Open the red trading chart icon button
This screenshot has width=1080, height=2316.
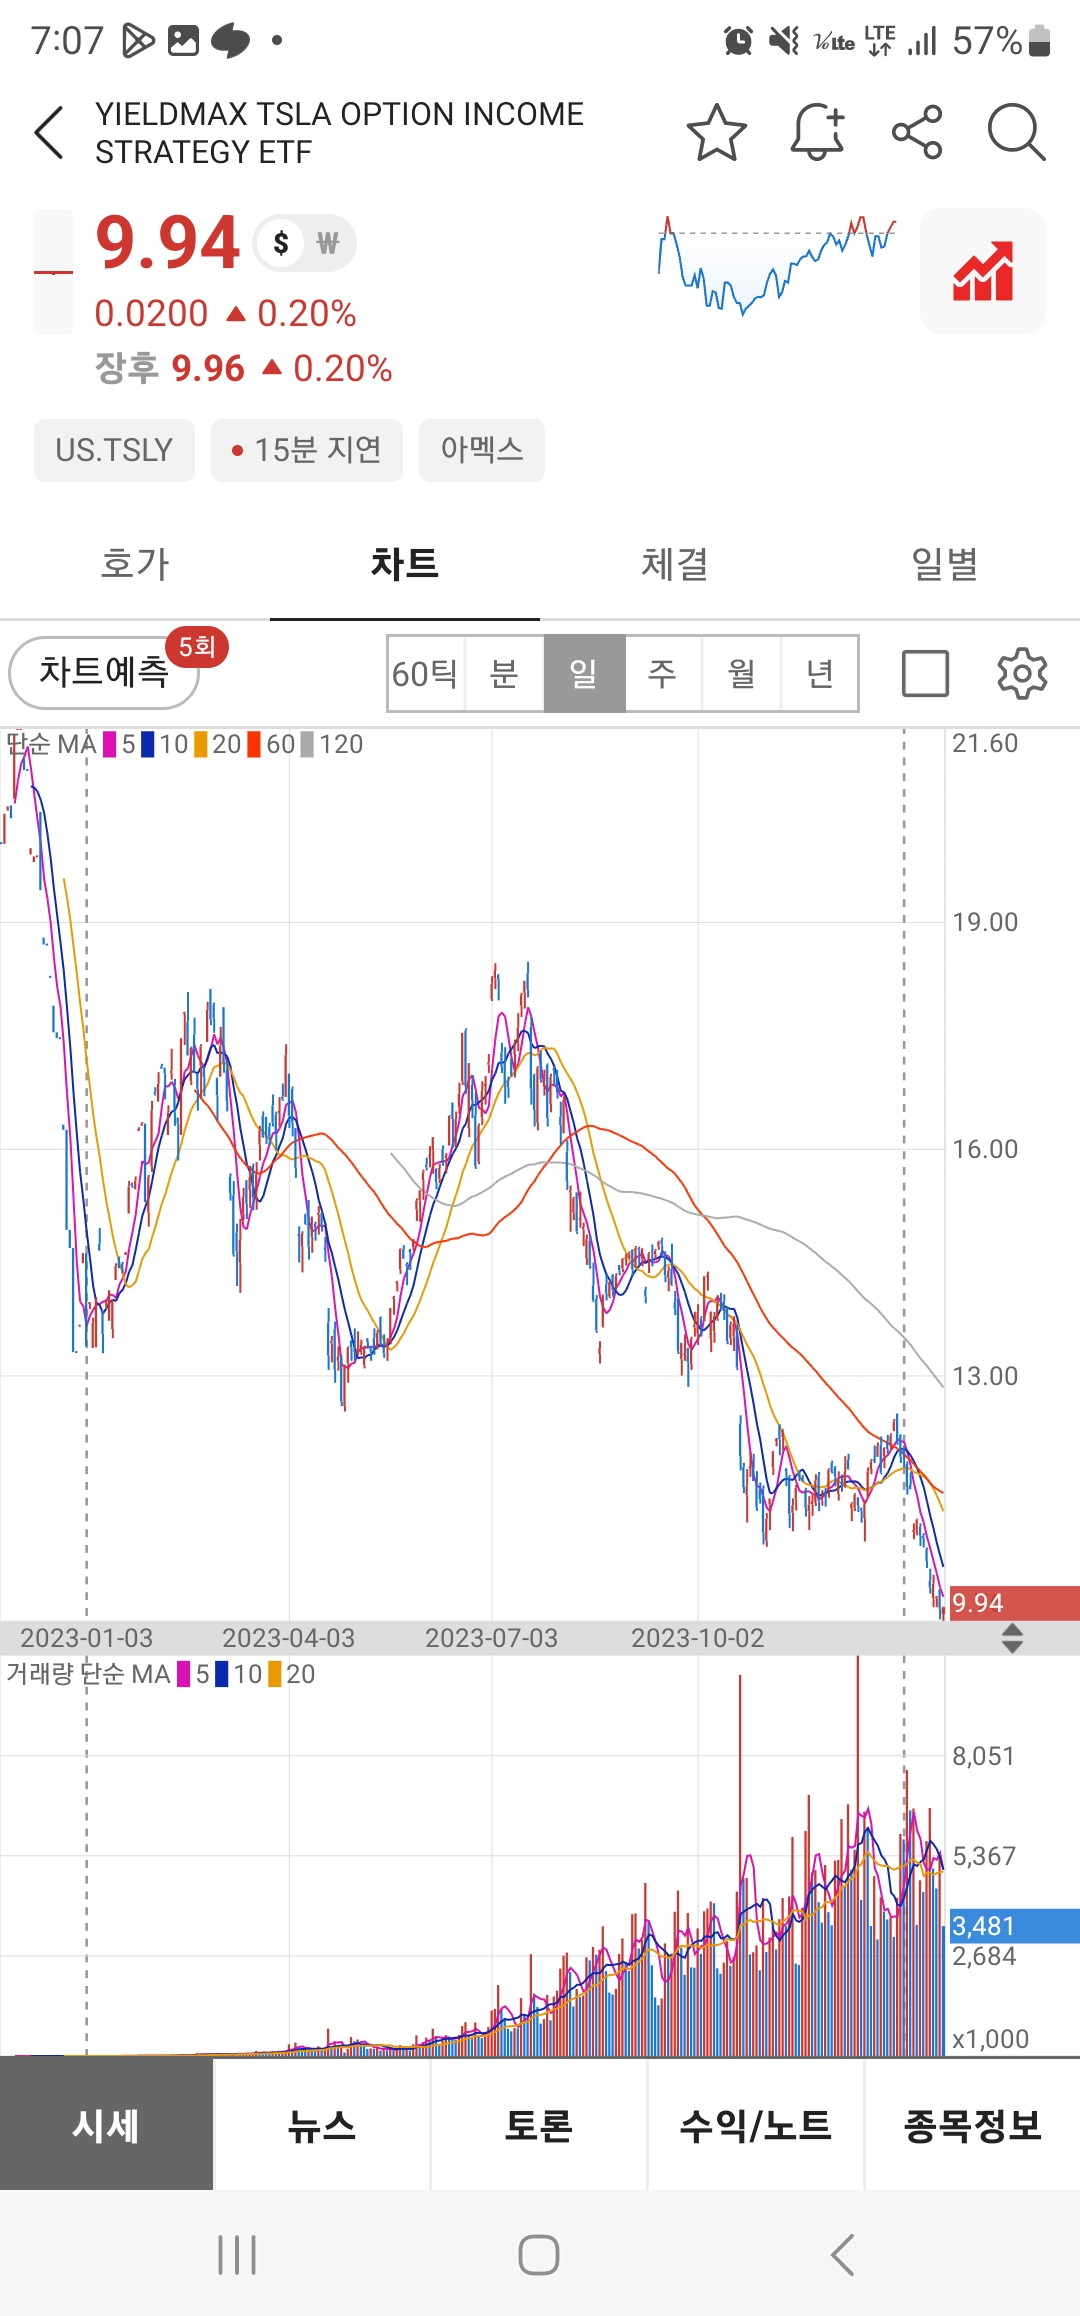(x=983, y=271)
